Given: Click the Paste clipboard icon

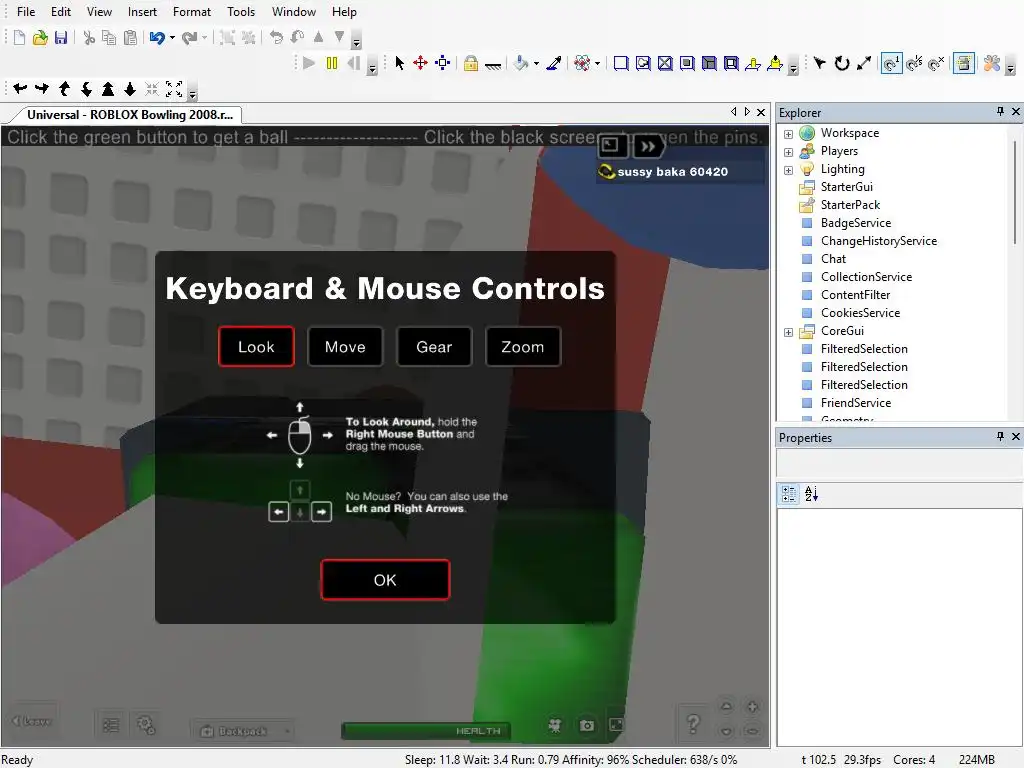Looking at the screenshot, I should [131, 38].
